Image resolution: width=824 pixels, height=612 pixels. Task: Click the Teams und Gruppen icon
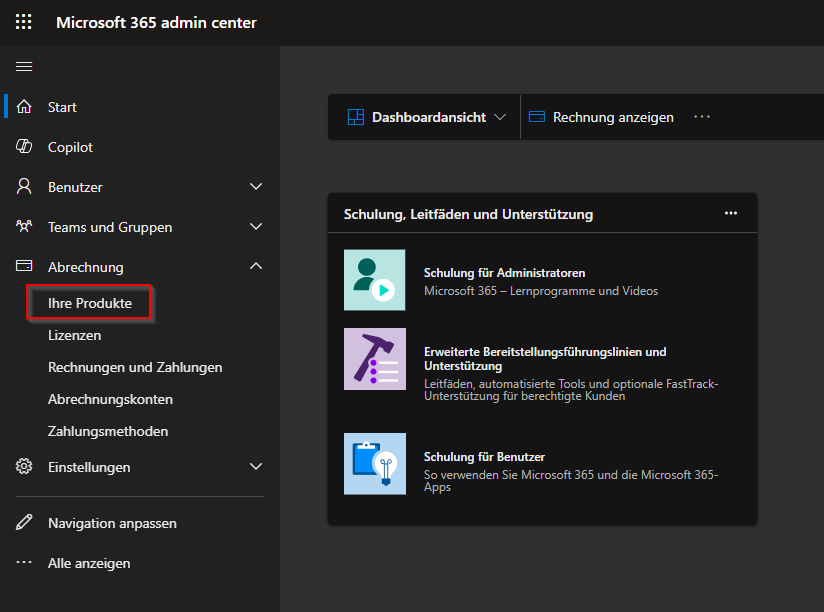click(24, 226)
